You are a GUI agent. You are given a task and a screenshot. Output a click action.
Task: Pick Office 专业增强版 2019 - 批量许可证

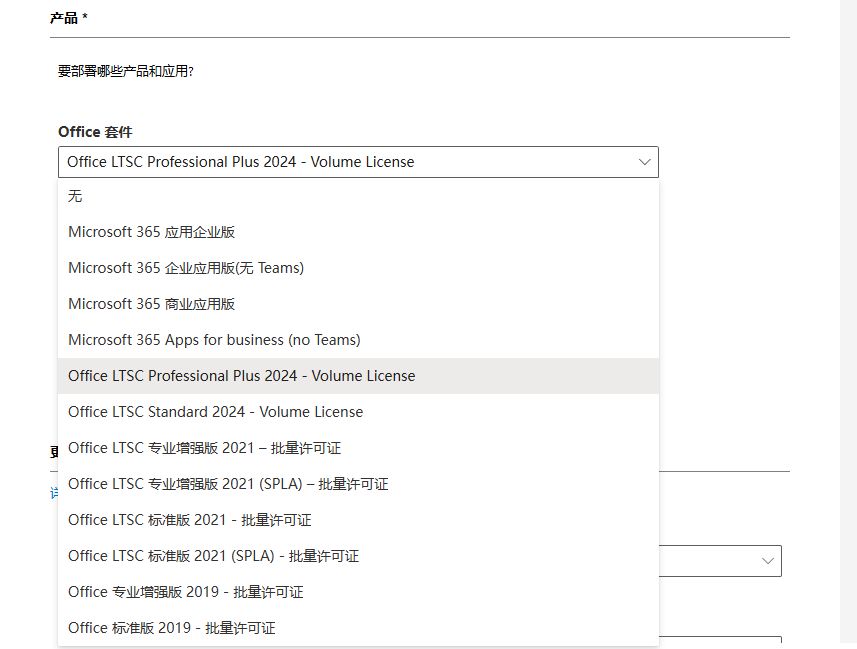(x=185, y=592)
